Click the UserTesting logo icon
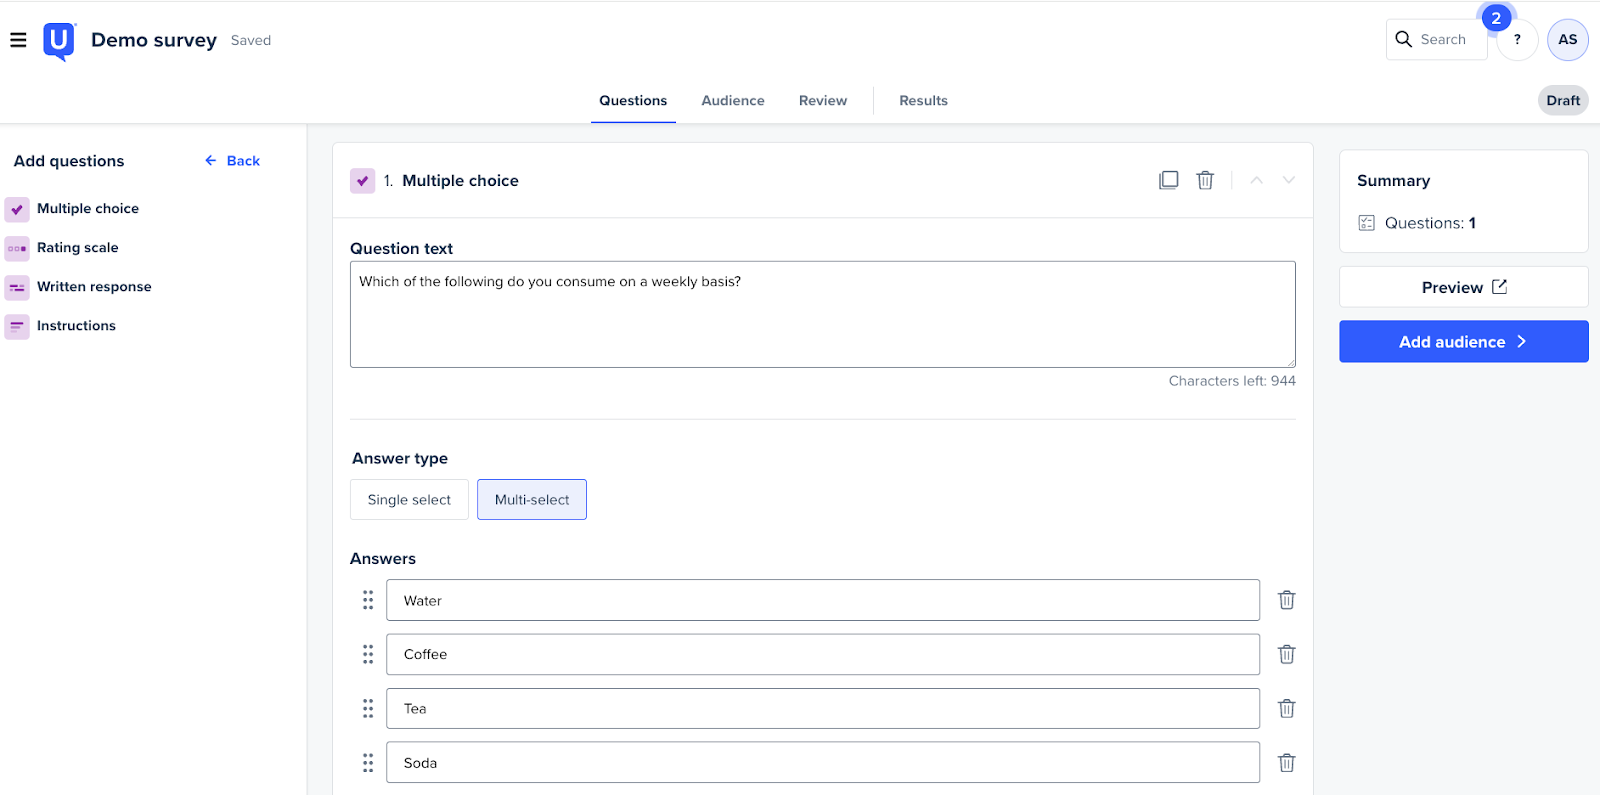The height and width of the screenshot is (795, 1600). [59, 41]
